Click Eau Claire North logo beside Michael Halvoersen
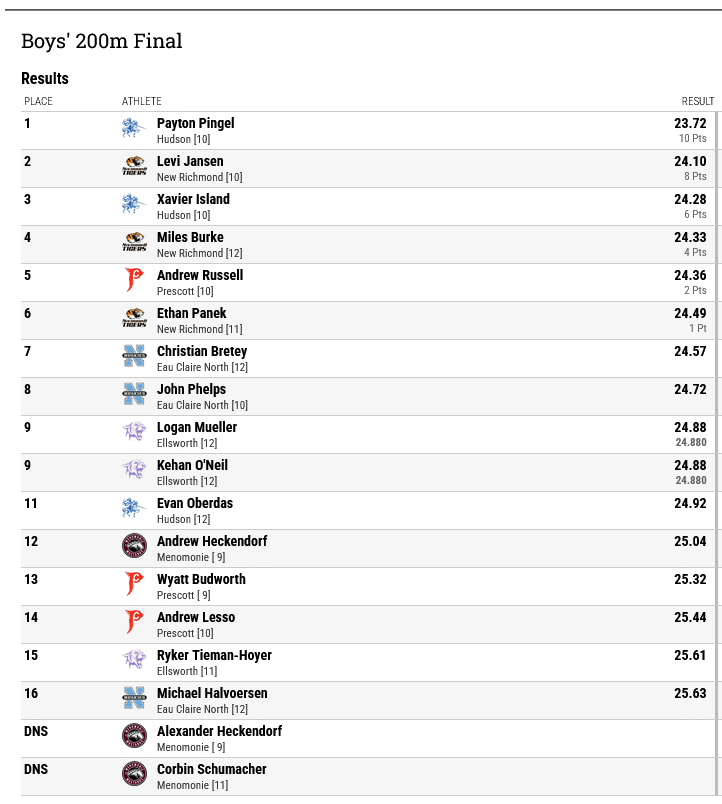The width and height of the screenshot is (722, 804). (134, 698)
